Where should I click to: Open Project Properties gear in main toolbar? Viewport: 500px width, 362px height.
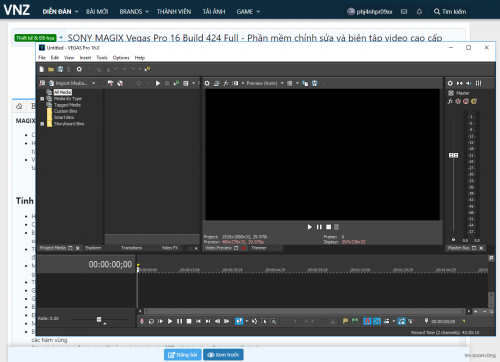(x=79, y=69)
